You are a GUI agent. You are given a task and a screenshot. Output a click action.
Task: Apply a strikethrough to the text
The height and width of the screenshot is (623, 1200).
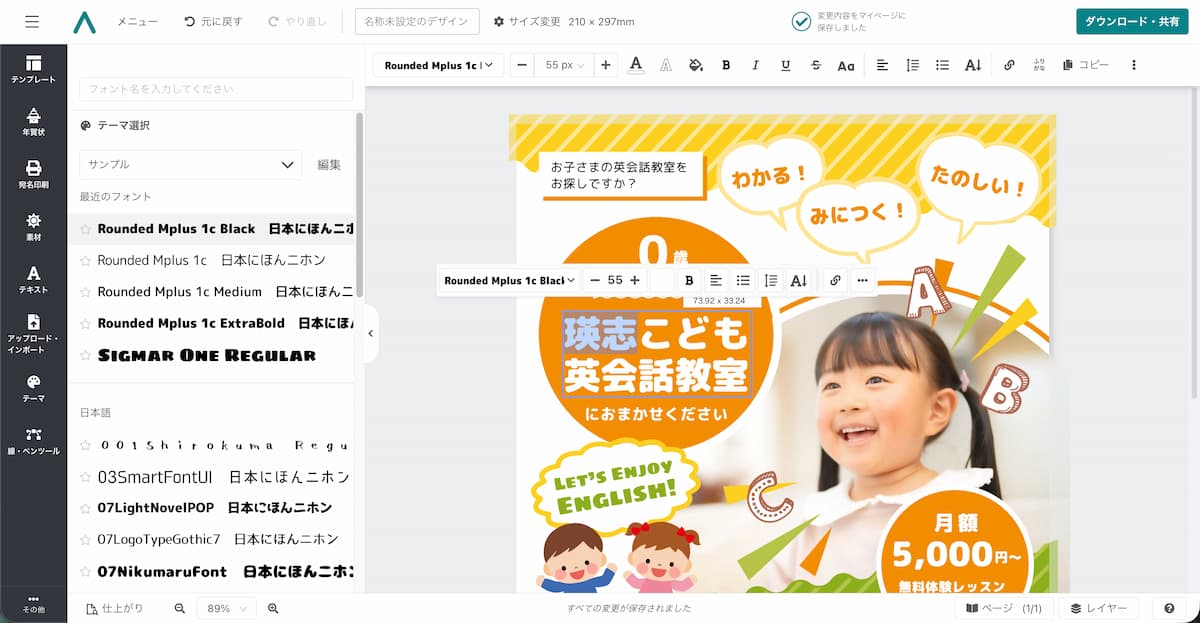[815, 64]
